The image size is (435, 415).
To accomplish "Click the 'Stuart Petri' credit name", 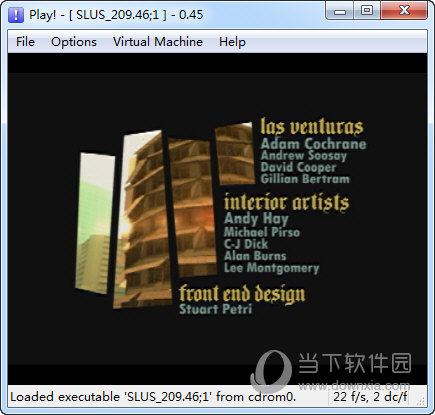I will [216, 309].
